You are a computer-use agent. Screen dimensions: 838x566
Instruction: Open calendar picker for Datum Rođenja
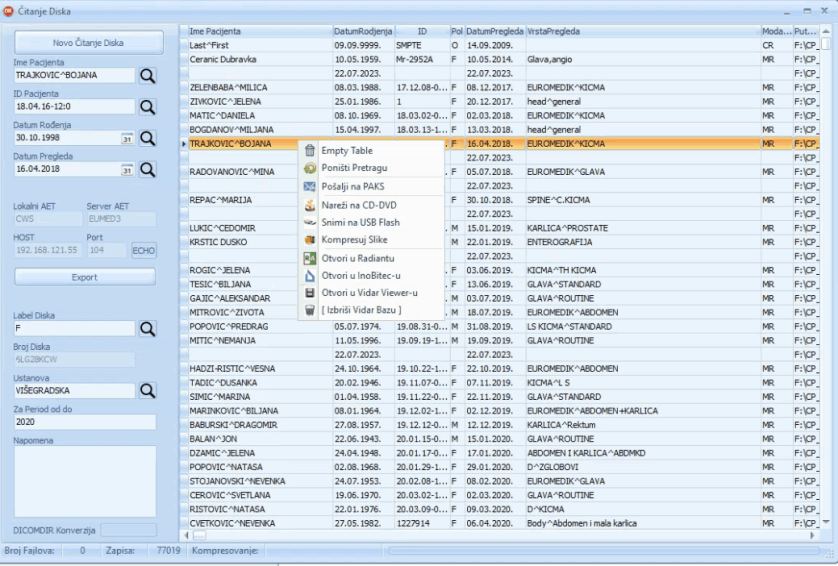[127, 138]
